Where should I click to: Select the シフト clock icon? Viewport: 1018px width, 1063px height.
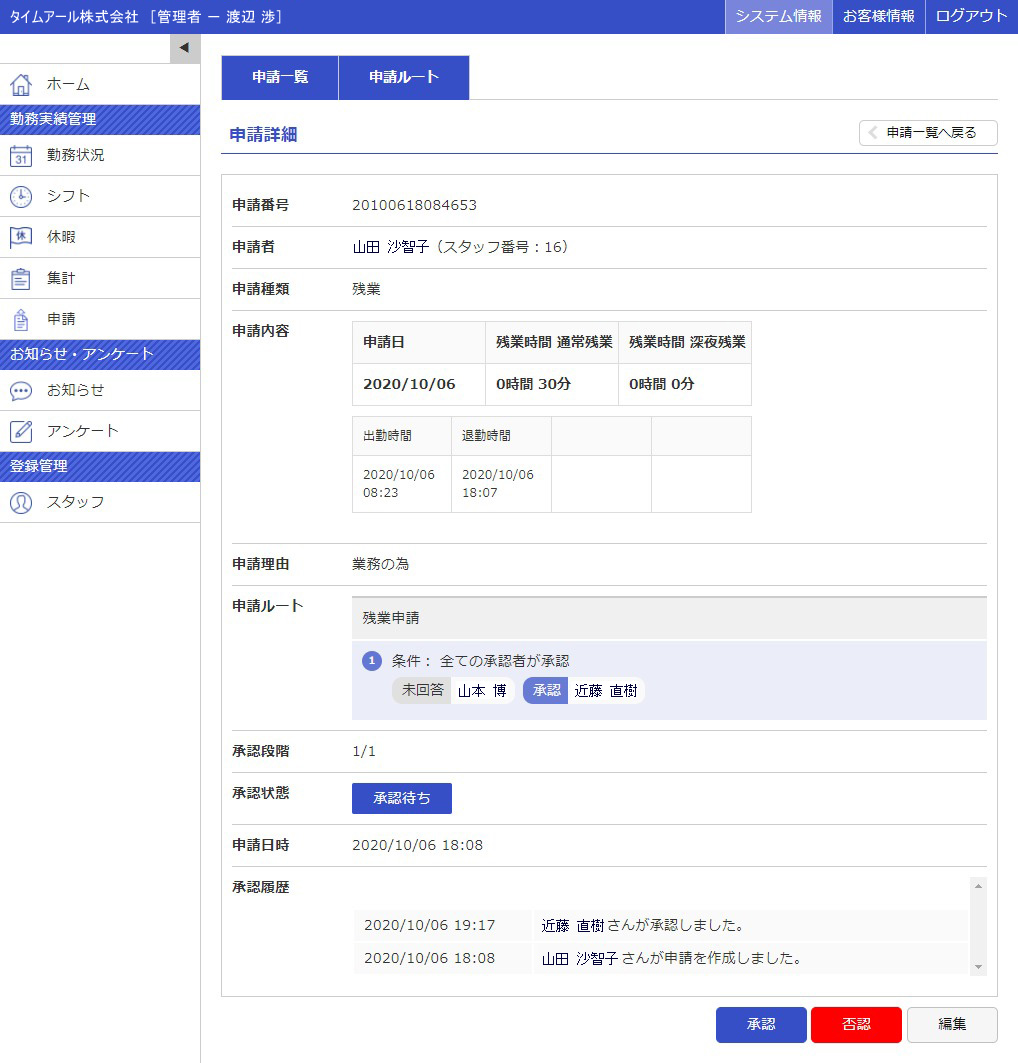[21, 197]
